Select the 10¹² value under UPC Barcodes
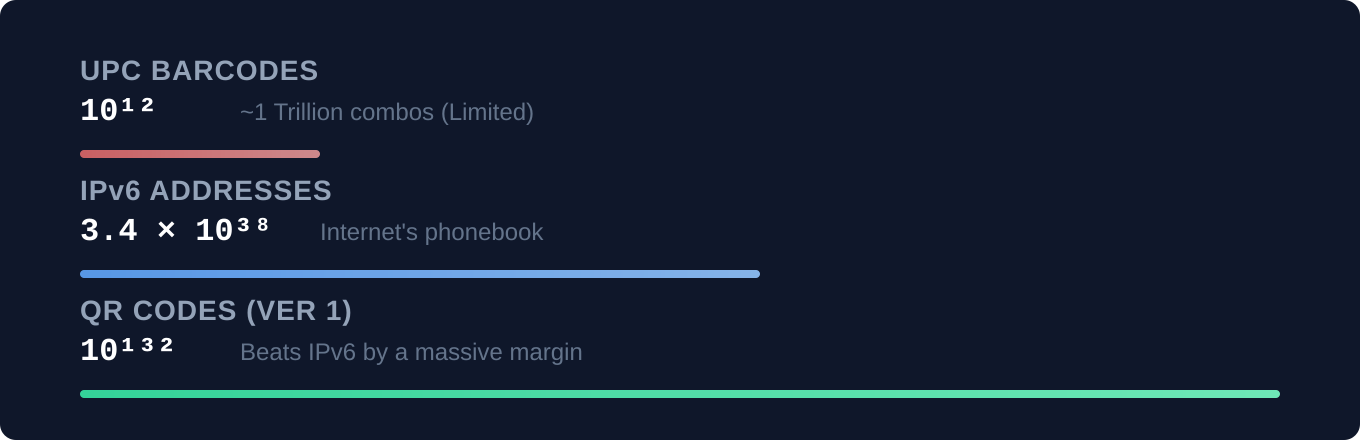This screenshot has height=440, width=1360. [116, 111]
